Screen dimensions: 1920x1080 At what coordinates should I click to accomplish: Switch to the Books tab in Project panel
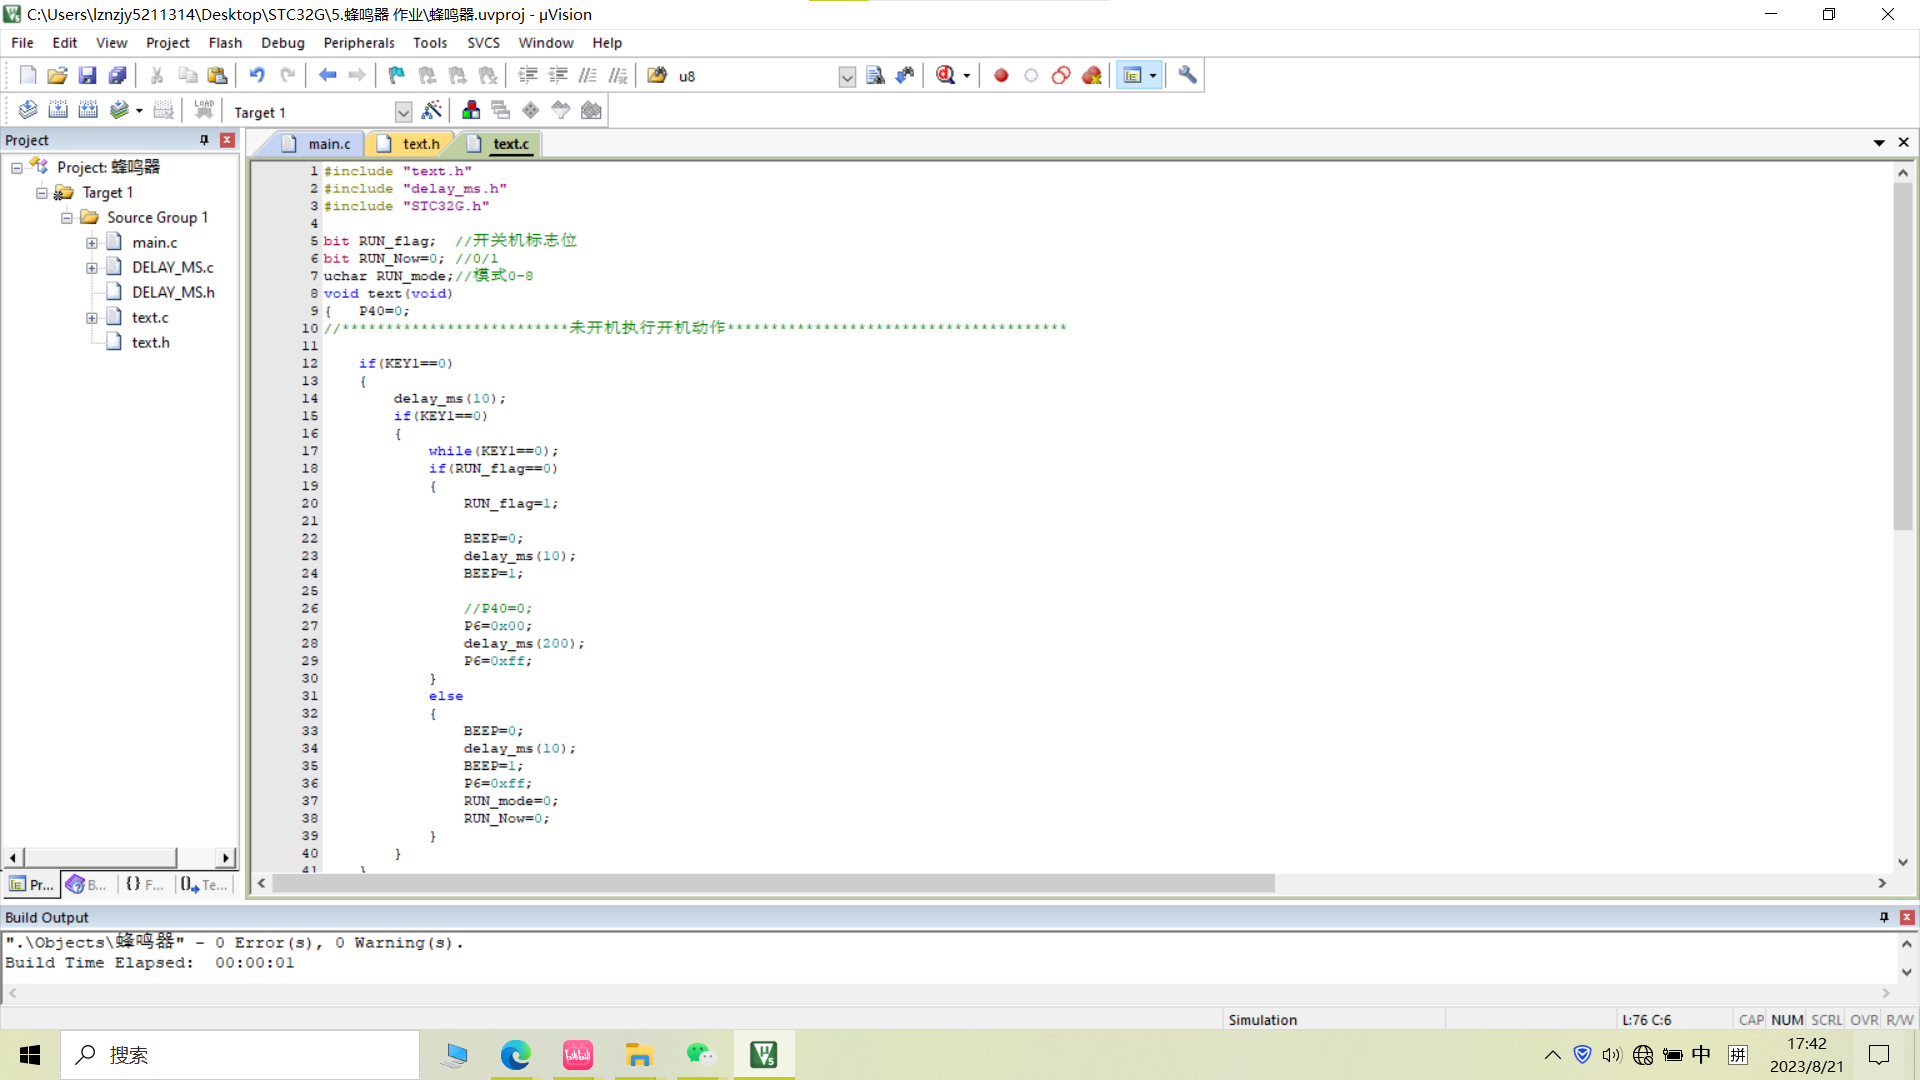pyautogui.click(x=87, y=885)
